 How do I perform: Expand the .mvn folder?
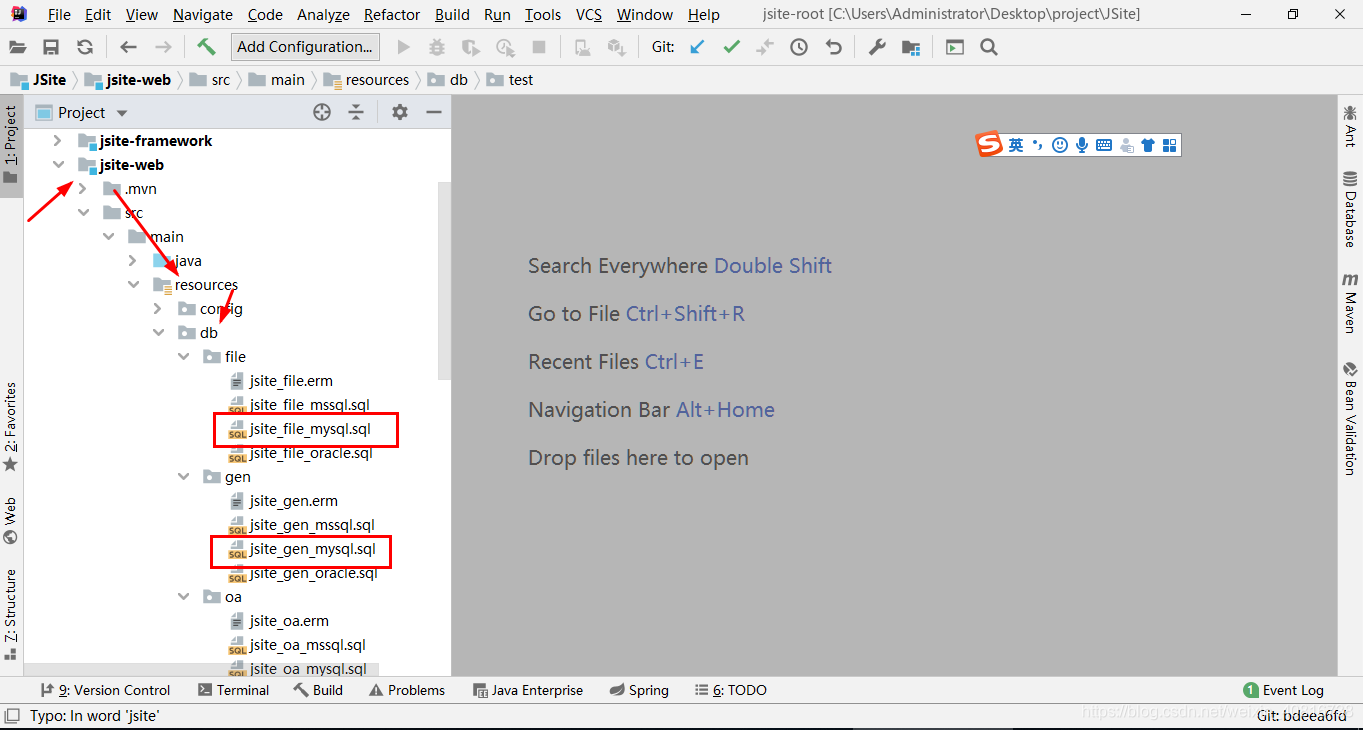pos(82,189)
